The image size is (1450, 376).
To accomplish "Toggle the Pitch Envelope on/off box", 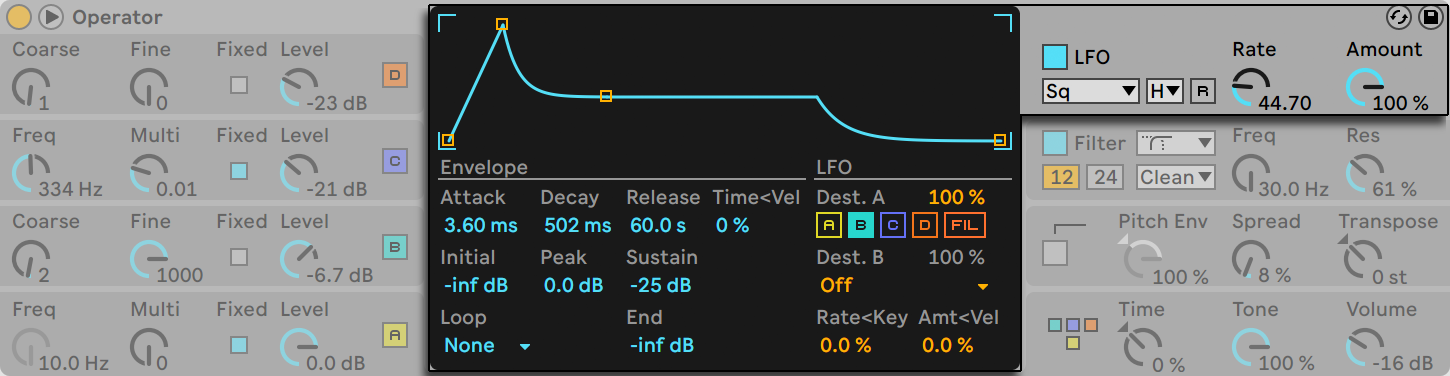I will coord(1054,253).
